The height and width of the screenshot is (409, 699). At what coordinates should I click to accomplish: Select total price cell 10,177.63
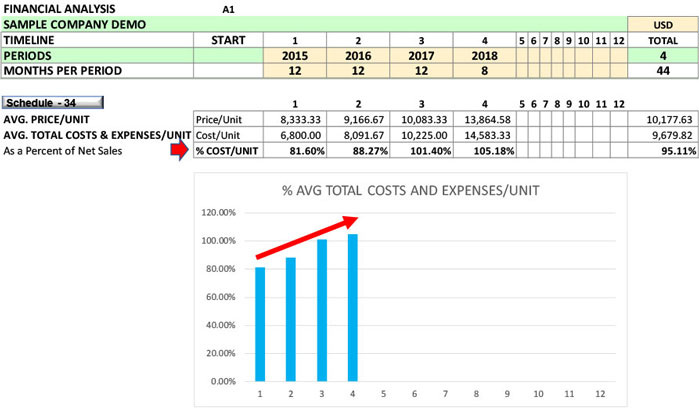[x=662, y=120]
